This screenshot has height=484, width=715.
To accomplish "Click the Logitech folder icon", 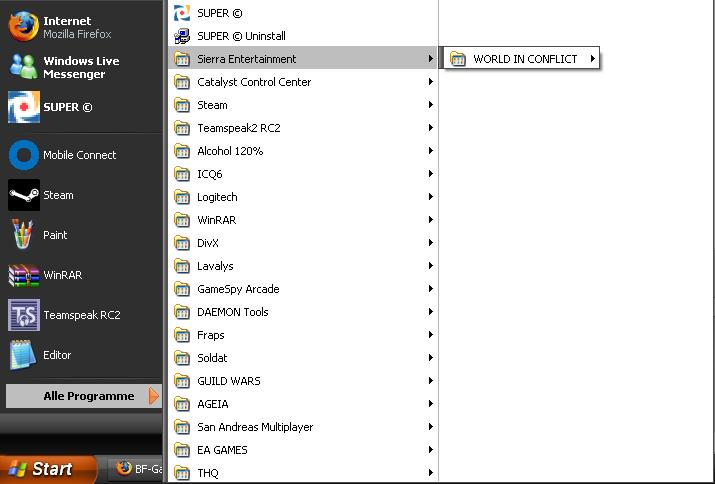I will tap(182, 197).
